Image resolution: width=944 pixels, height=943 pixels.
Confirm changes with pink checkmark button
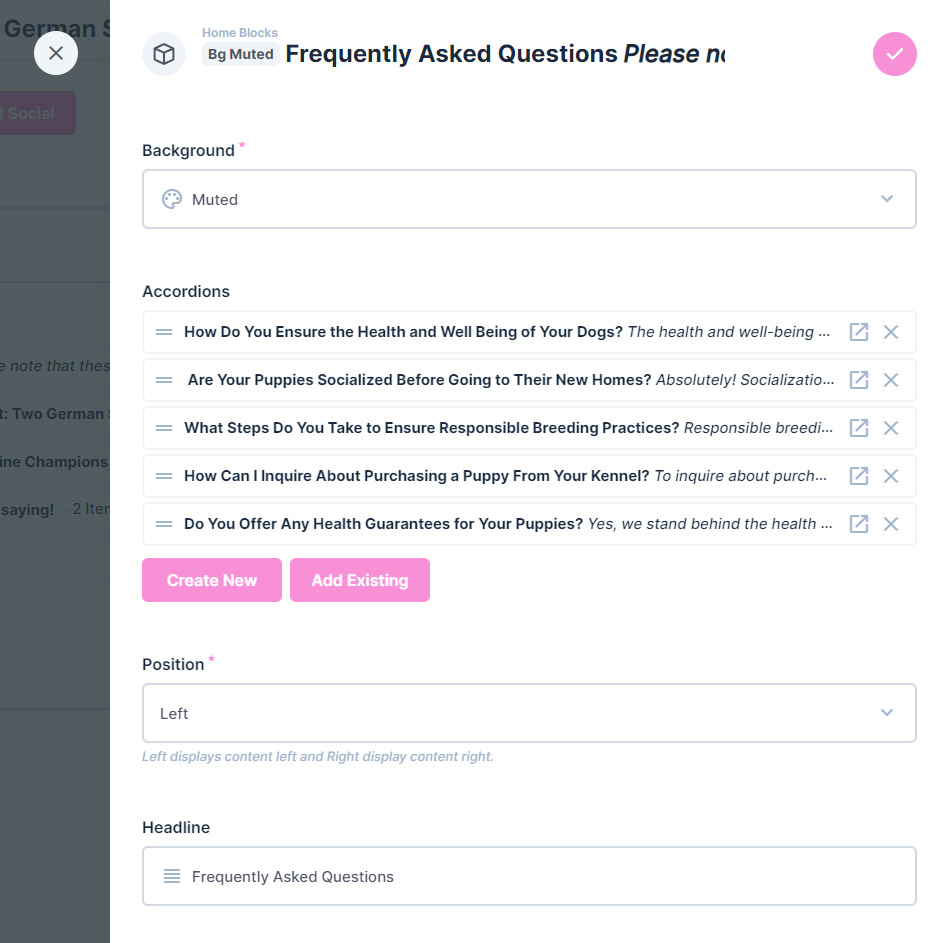pos(894,54)
